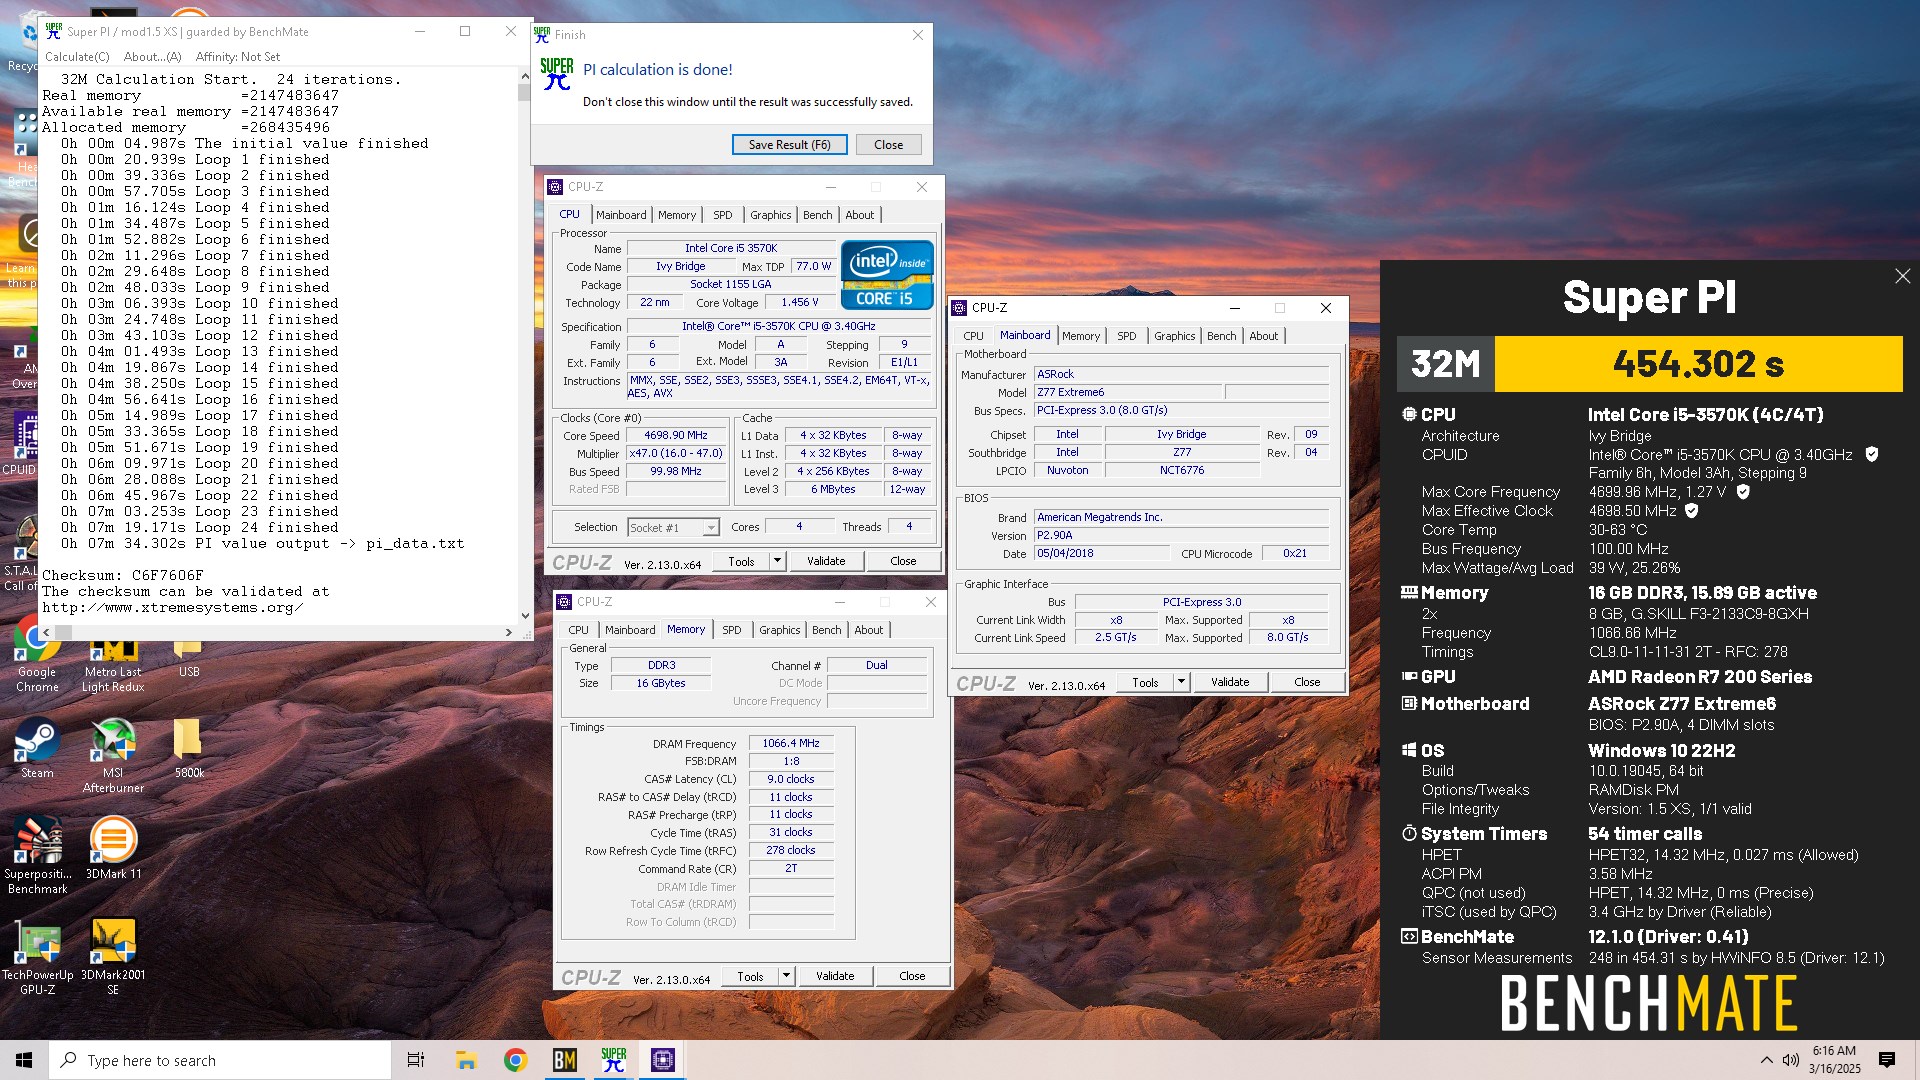Close the BenchMate Super PI result panel
Image resolution: width=1920 pixels, height=1080 pixels.
tap(1902, 276)
